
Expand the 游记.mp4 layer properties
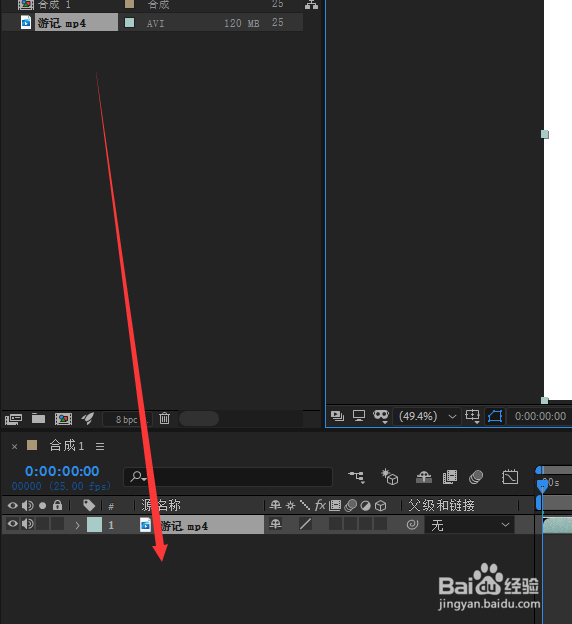pos(78,525)
